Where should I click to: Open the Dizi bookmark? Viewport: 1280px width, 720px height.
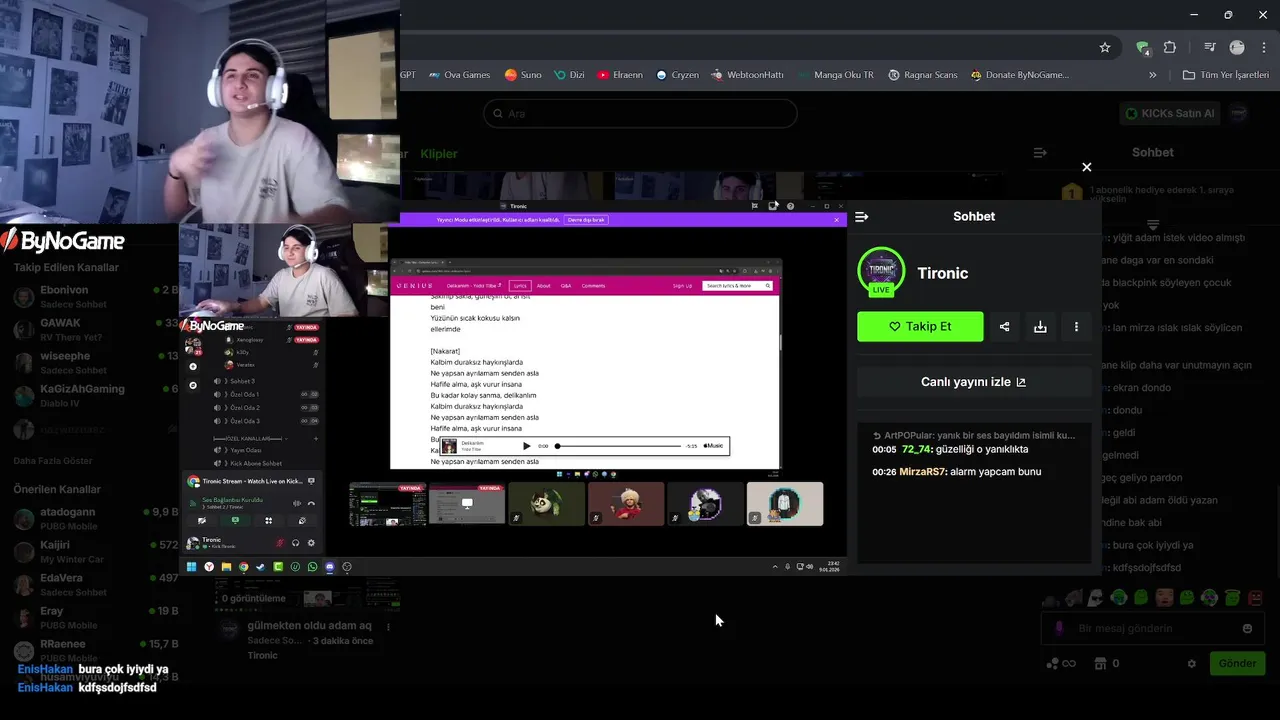click(570, 75)
